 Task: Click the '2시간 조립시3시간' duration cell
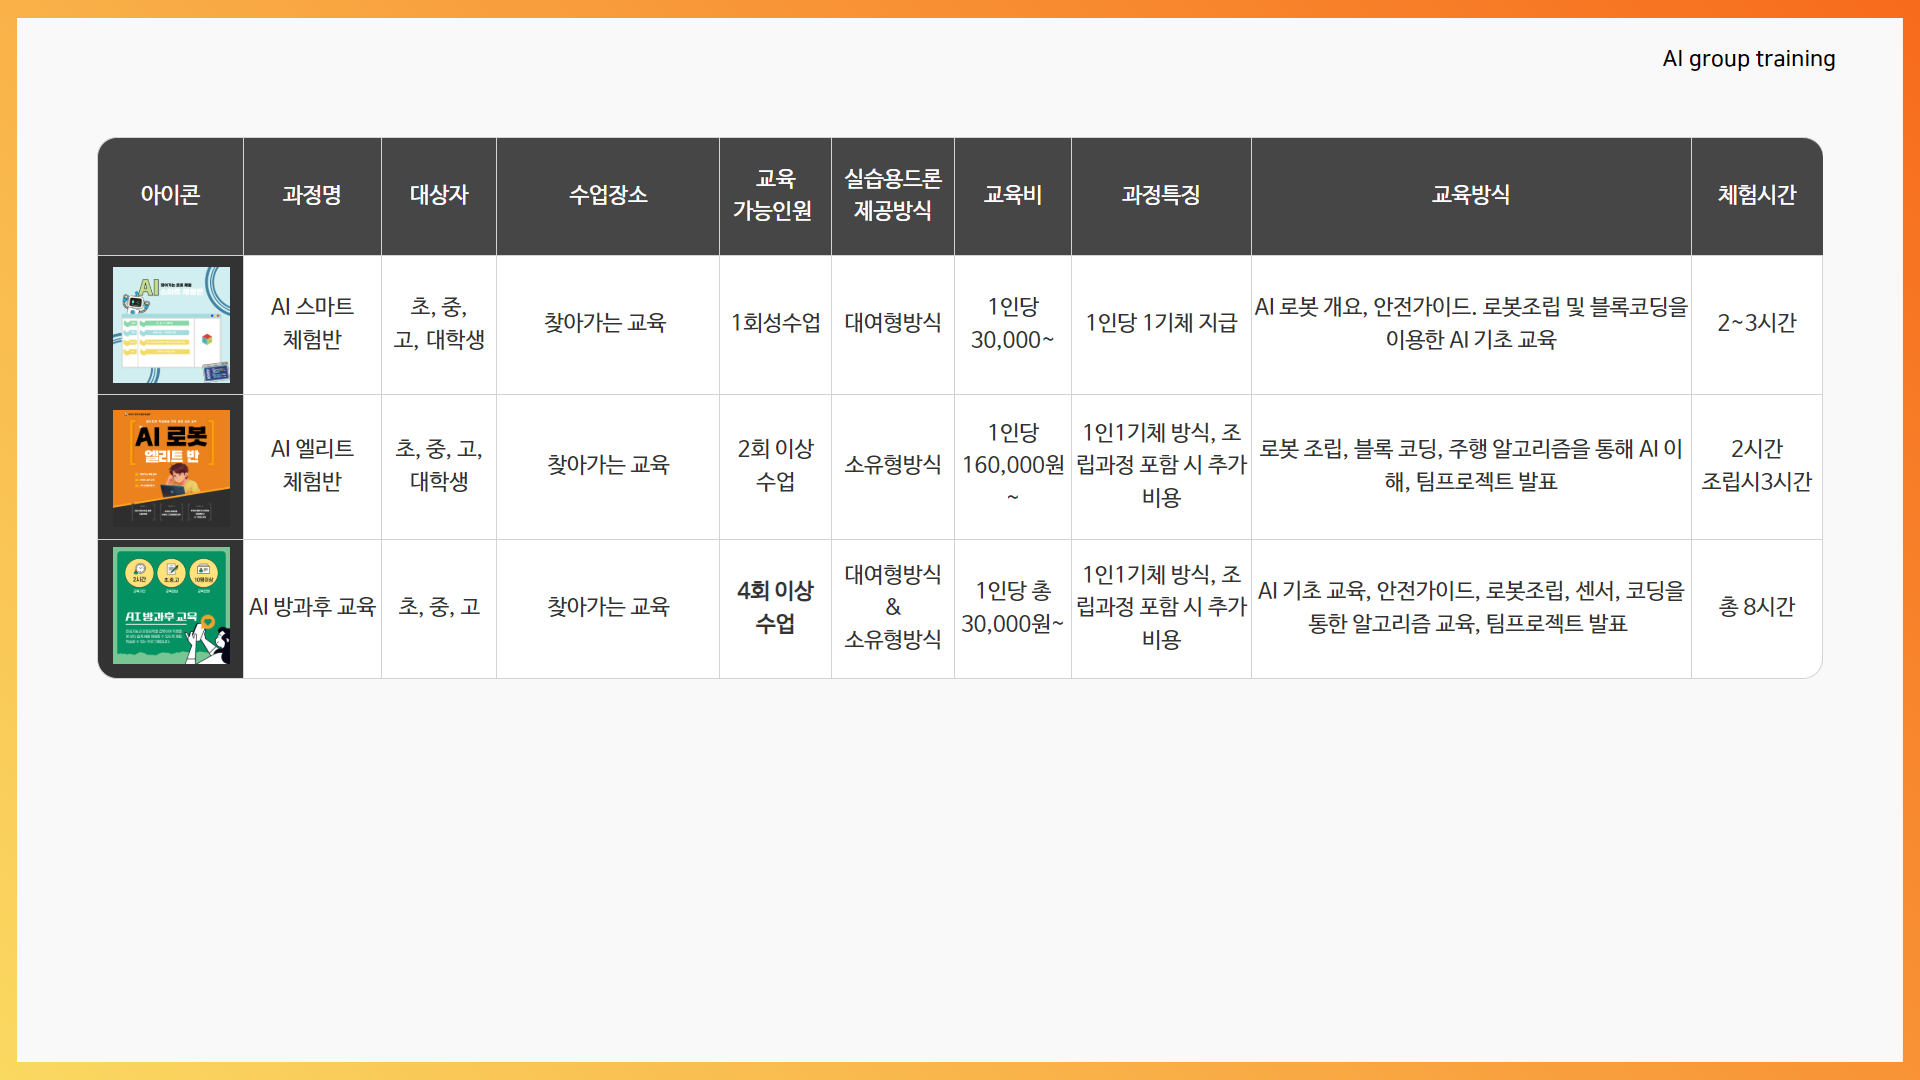[1757, 466]
